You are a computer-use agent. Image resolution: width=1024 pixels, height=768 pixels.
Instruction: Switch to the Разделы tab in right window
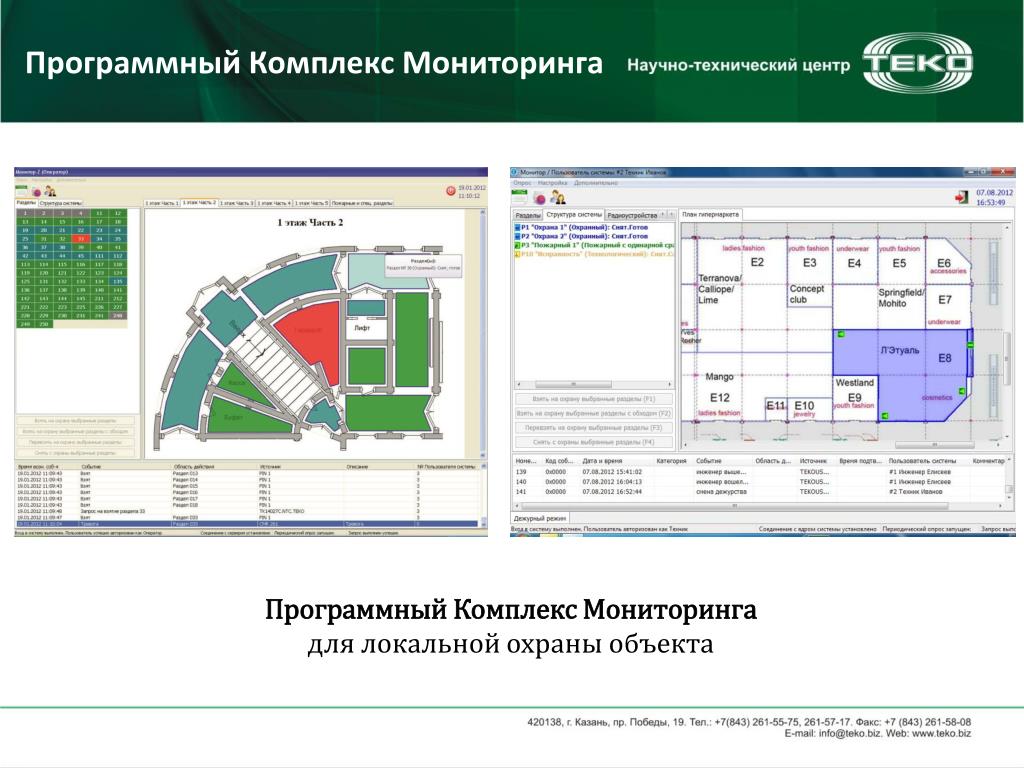pyautogui.click(x=528, y=215)
